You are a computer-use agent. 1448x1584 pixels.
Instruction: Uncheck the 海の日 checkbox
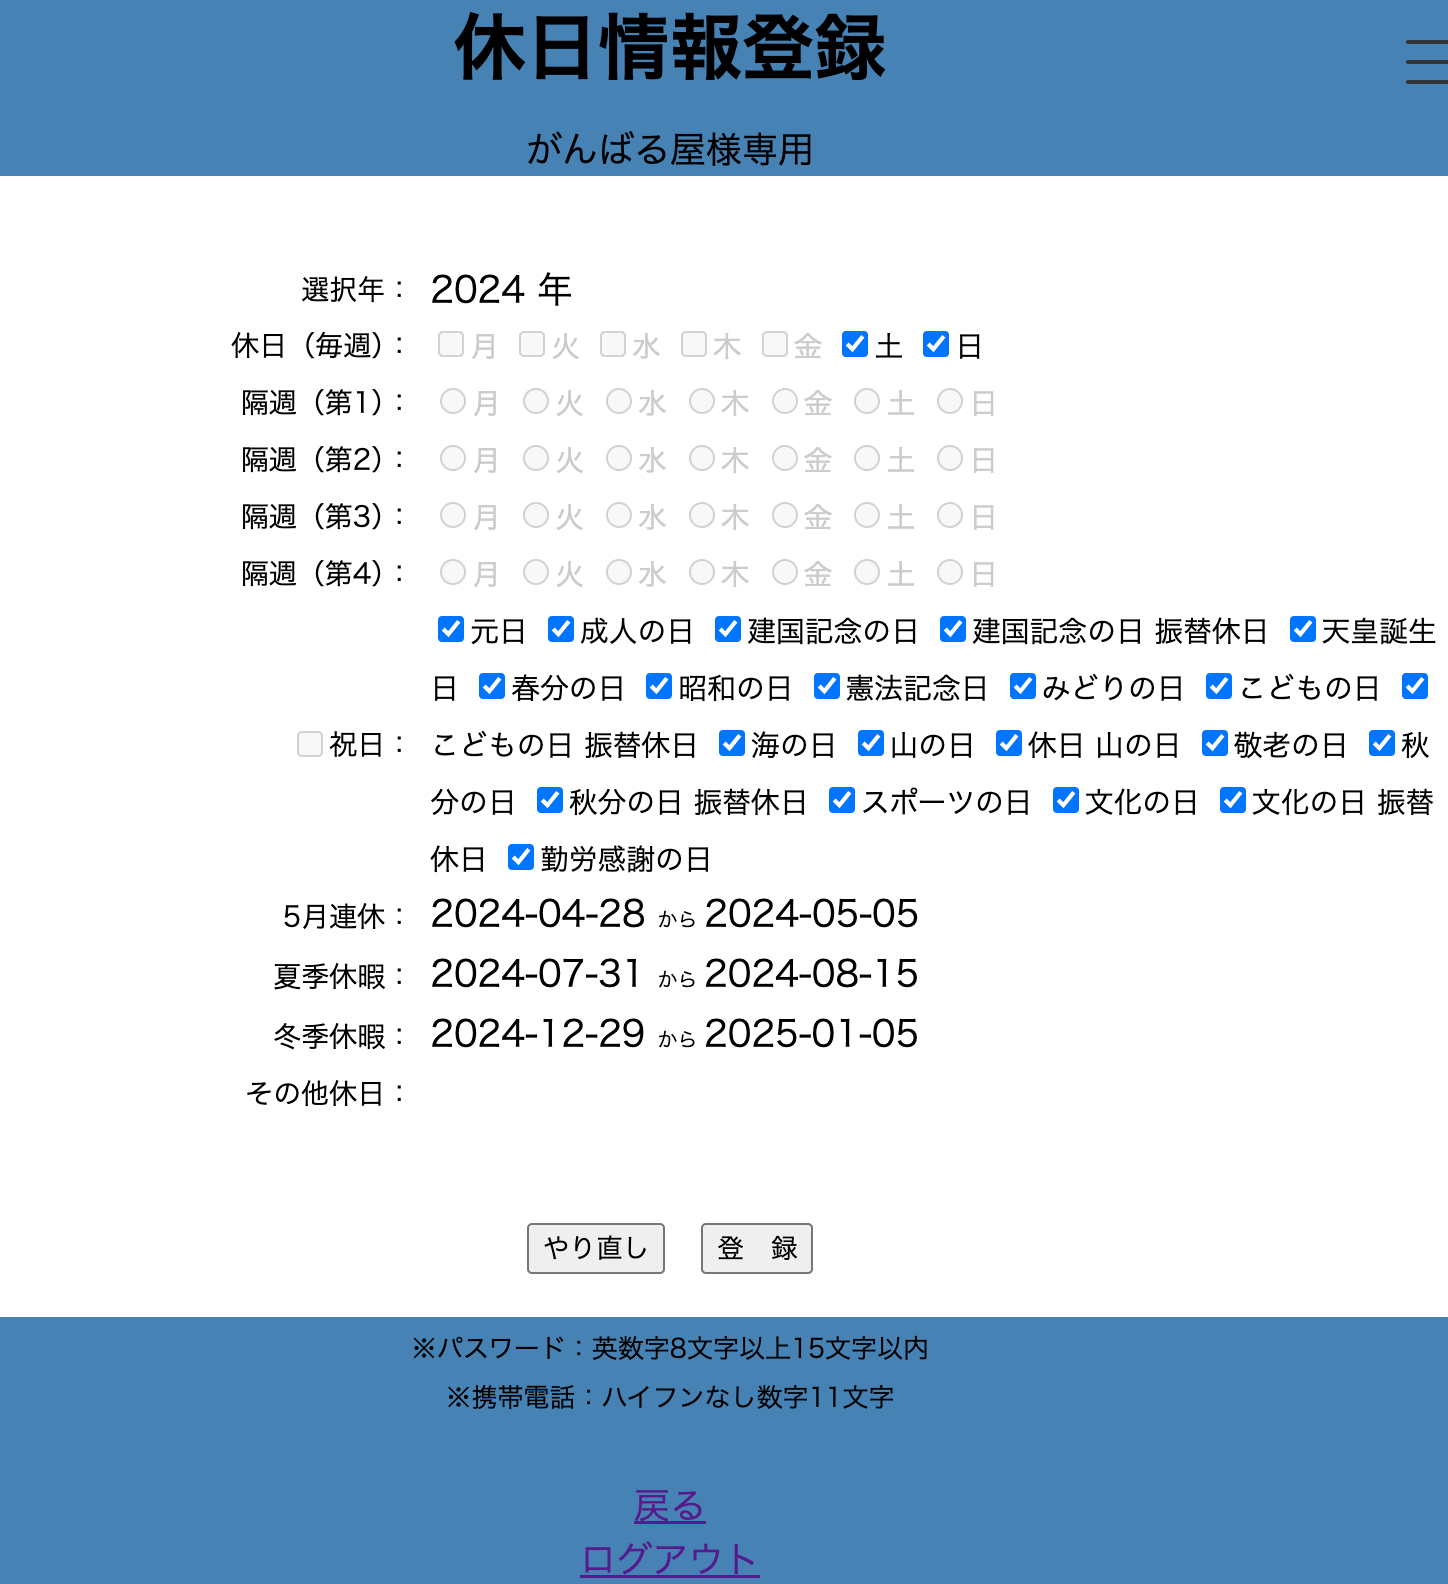732,743
